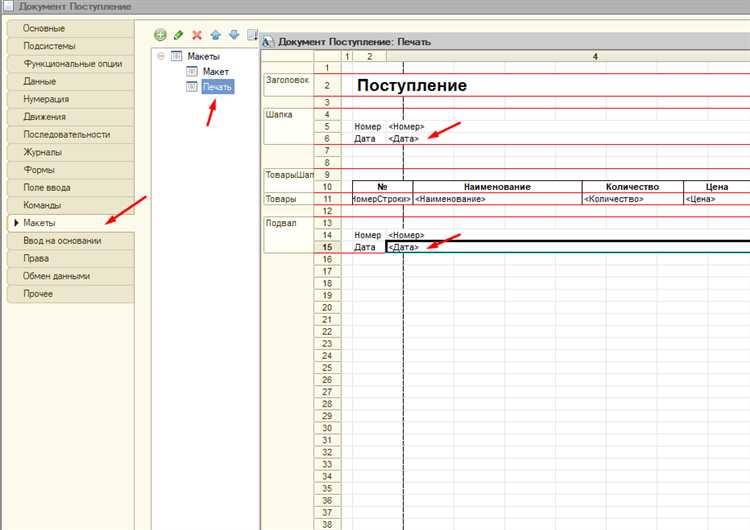Open the Движения tab
750x530 pixels.
point(71,117)
